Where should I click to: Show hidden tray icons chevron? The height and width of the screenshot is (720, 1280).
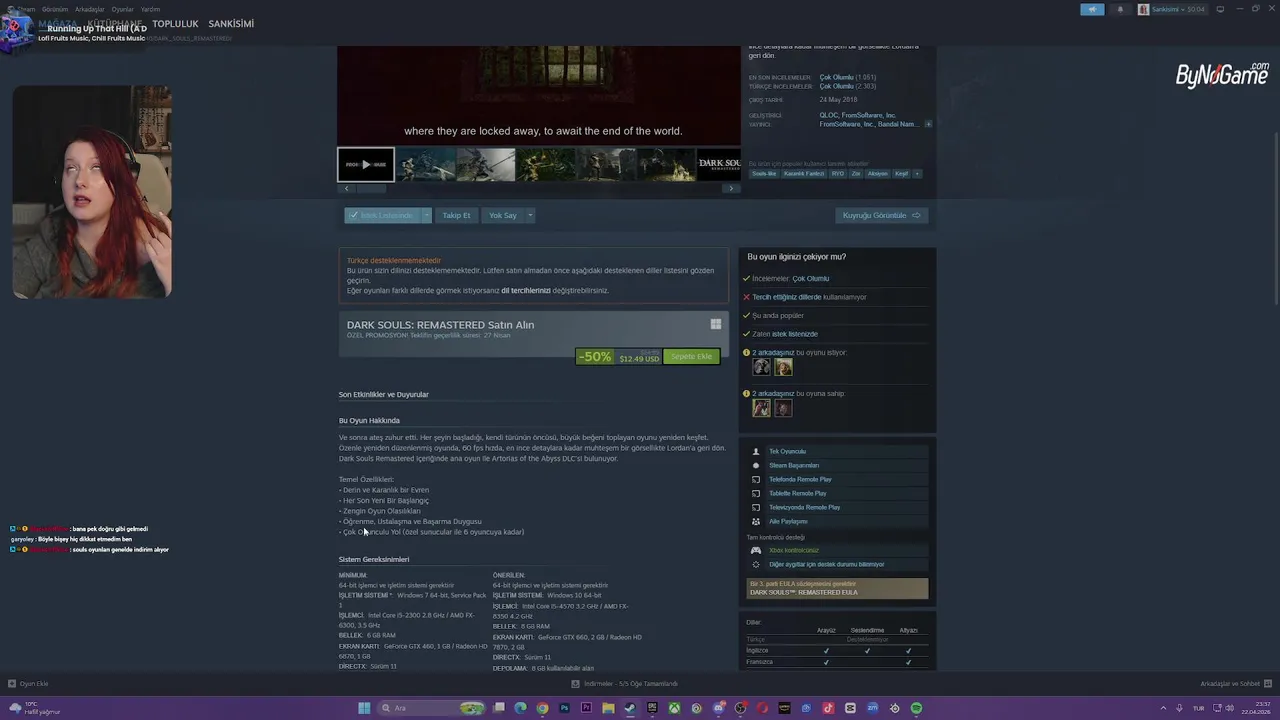(x=1163, y=708)
